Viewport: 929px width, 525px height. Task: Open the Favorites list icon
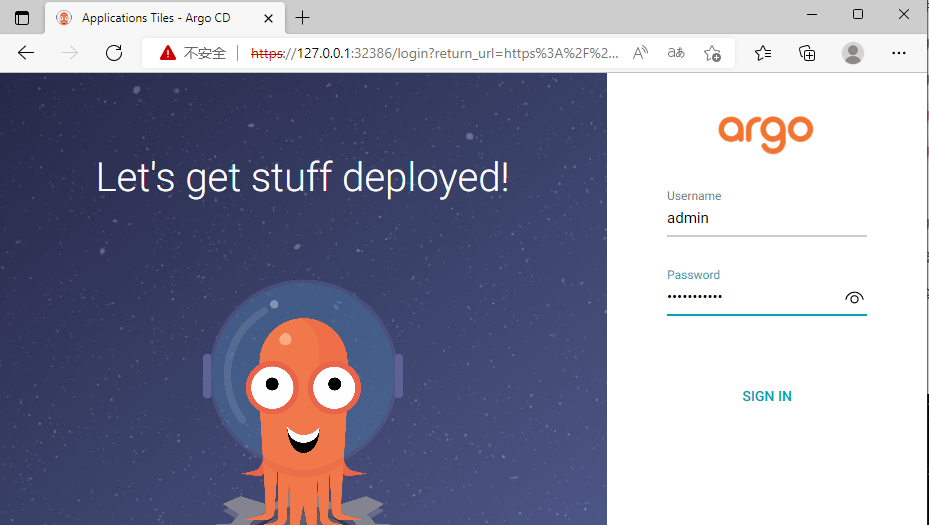tap(763, 53)
